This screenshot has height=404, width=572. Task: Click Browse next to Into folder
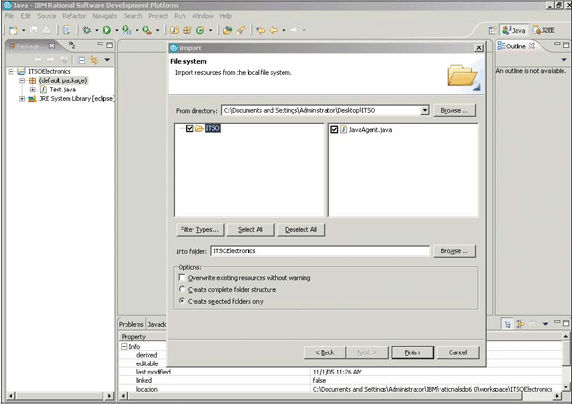click(x=454, y=251)
